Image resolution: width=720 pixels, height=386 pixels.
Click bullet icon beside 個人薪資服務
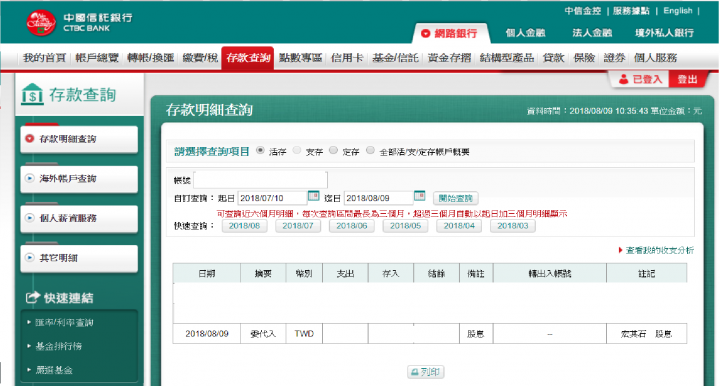[30, 218]
